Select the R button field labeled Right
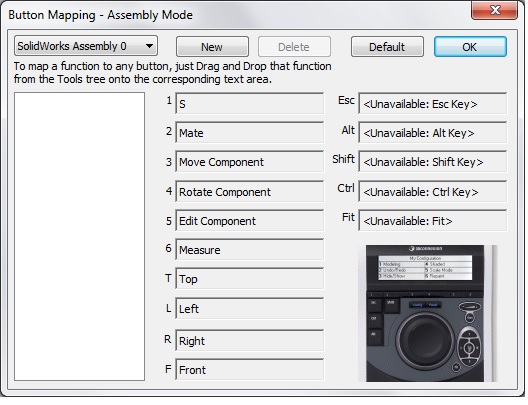528x405 pixels. 250,341
